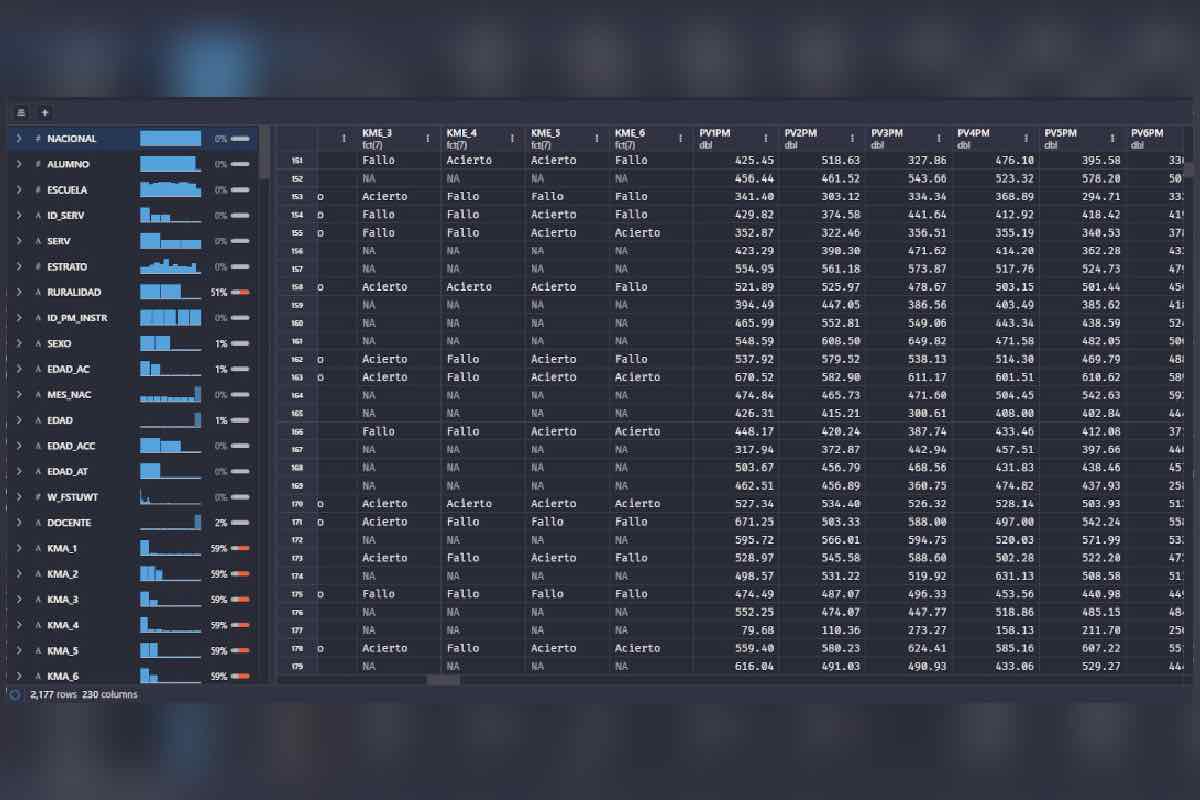The image size is (1200, 800).
Task: Select row number 163 in the data grid
Action: (297, 378)
